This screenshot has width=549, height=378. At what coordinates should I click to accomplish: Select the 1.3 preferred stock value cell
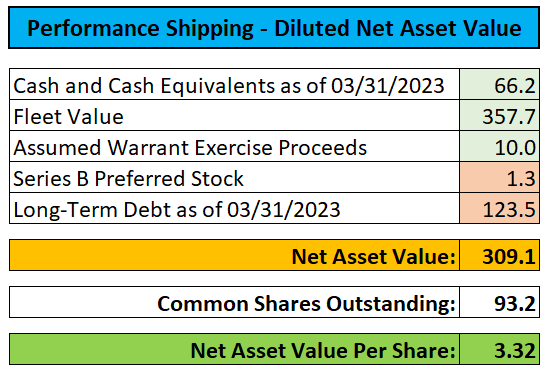coord(499,177)
